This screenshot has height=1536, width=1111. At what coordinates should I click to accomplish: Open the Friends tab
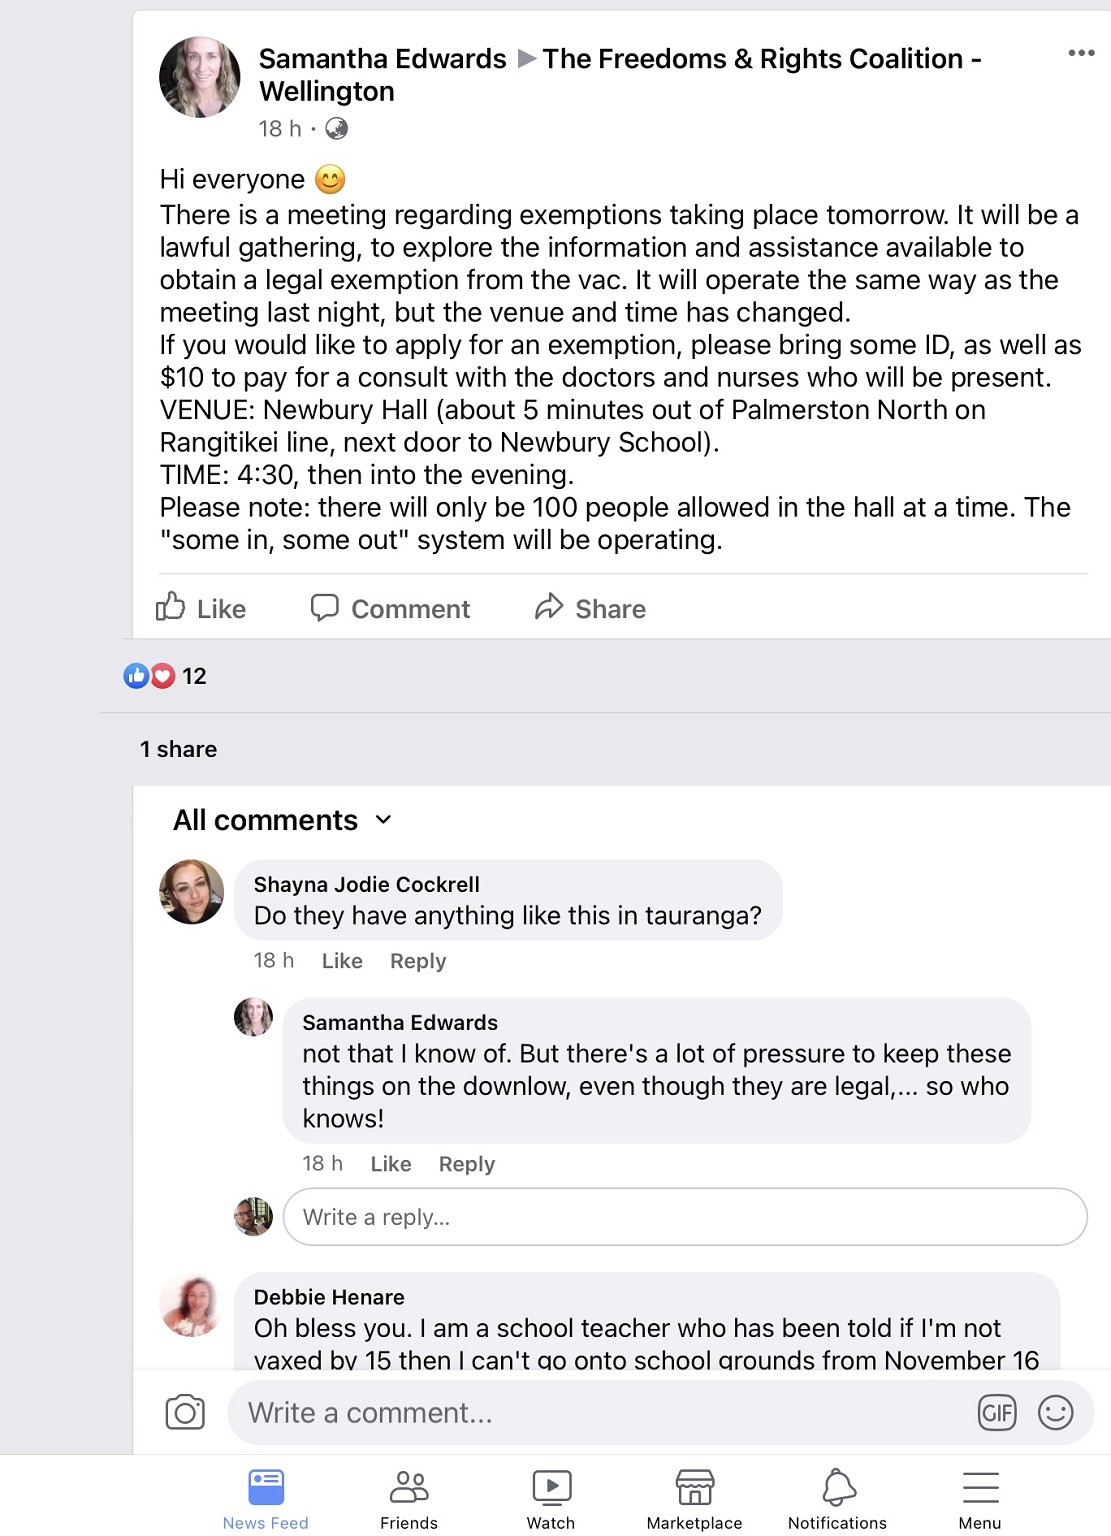pyautogui.click(x=409, y=1499)
